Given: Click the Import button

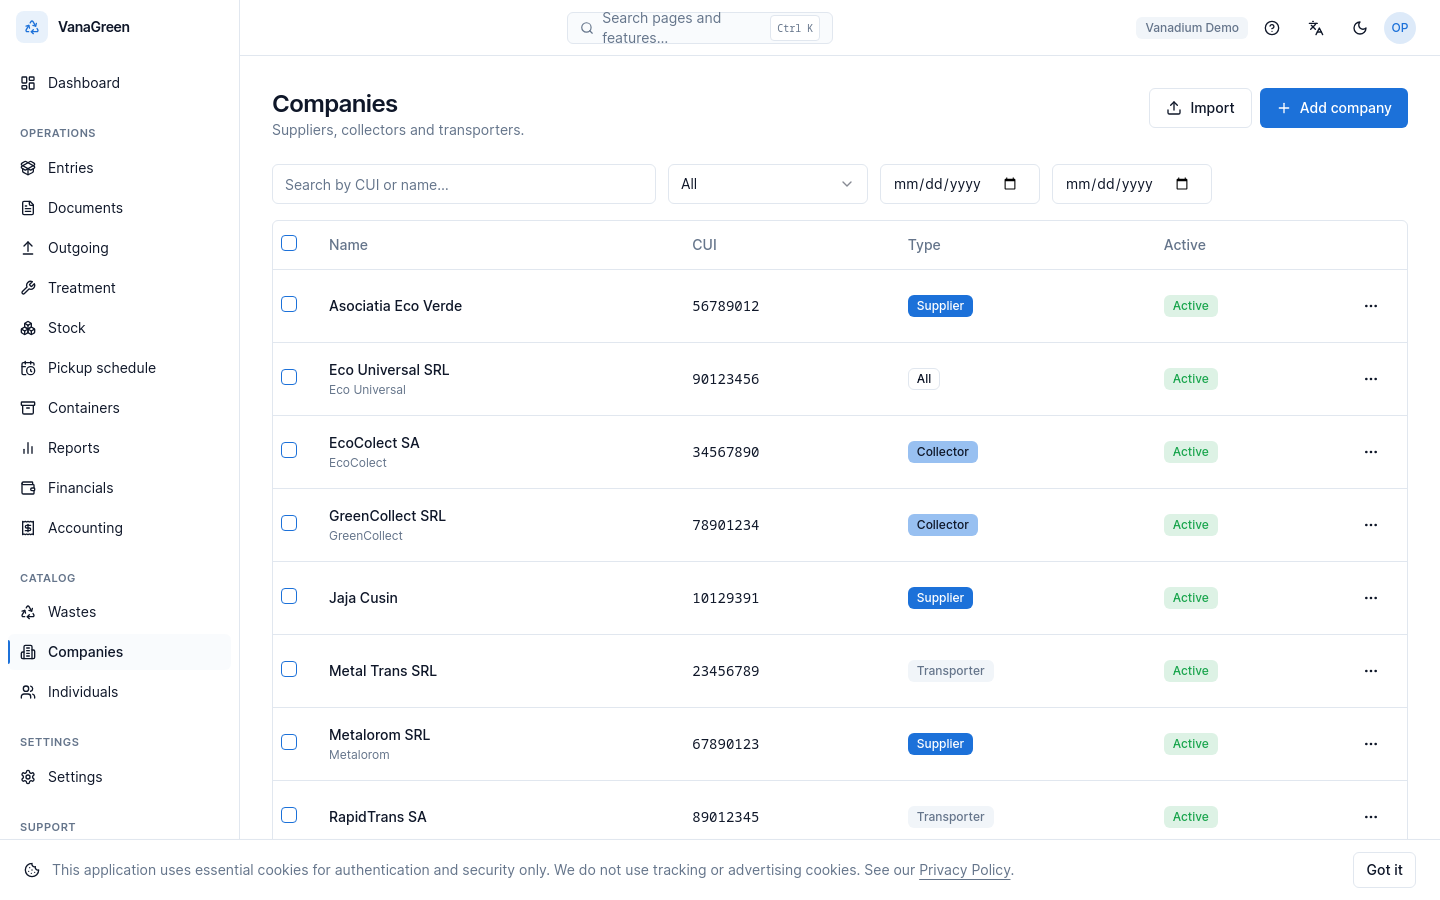Looking at the screenshot, I should click(1200, 108).
